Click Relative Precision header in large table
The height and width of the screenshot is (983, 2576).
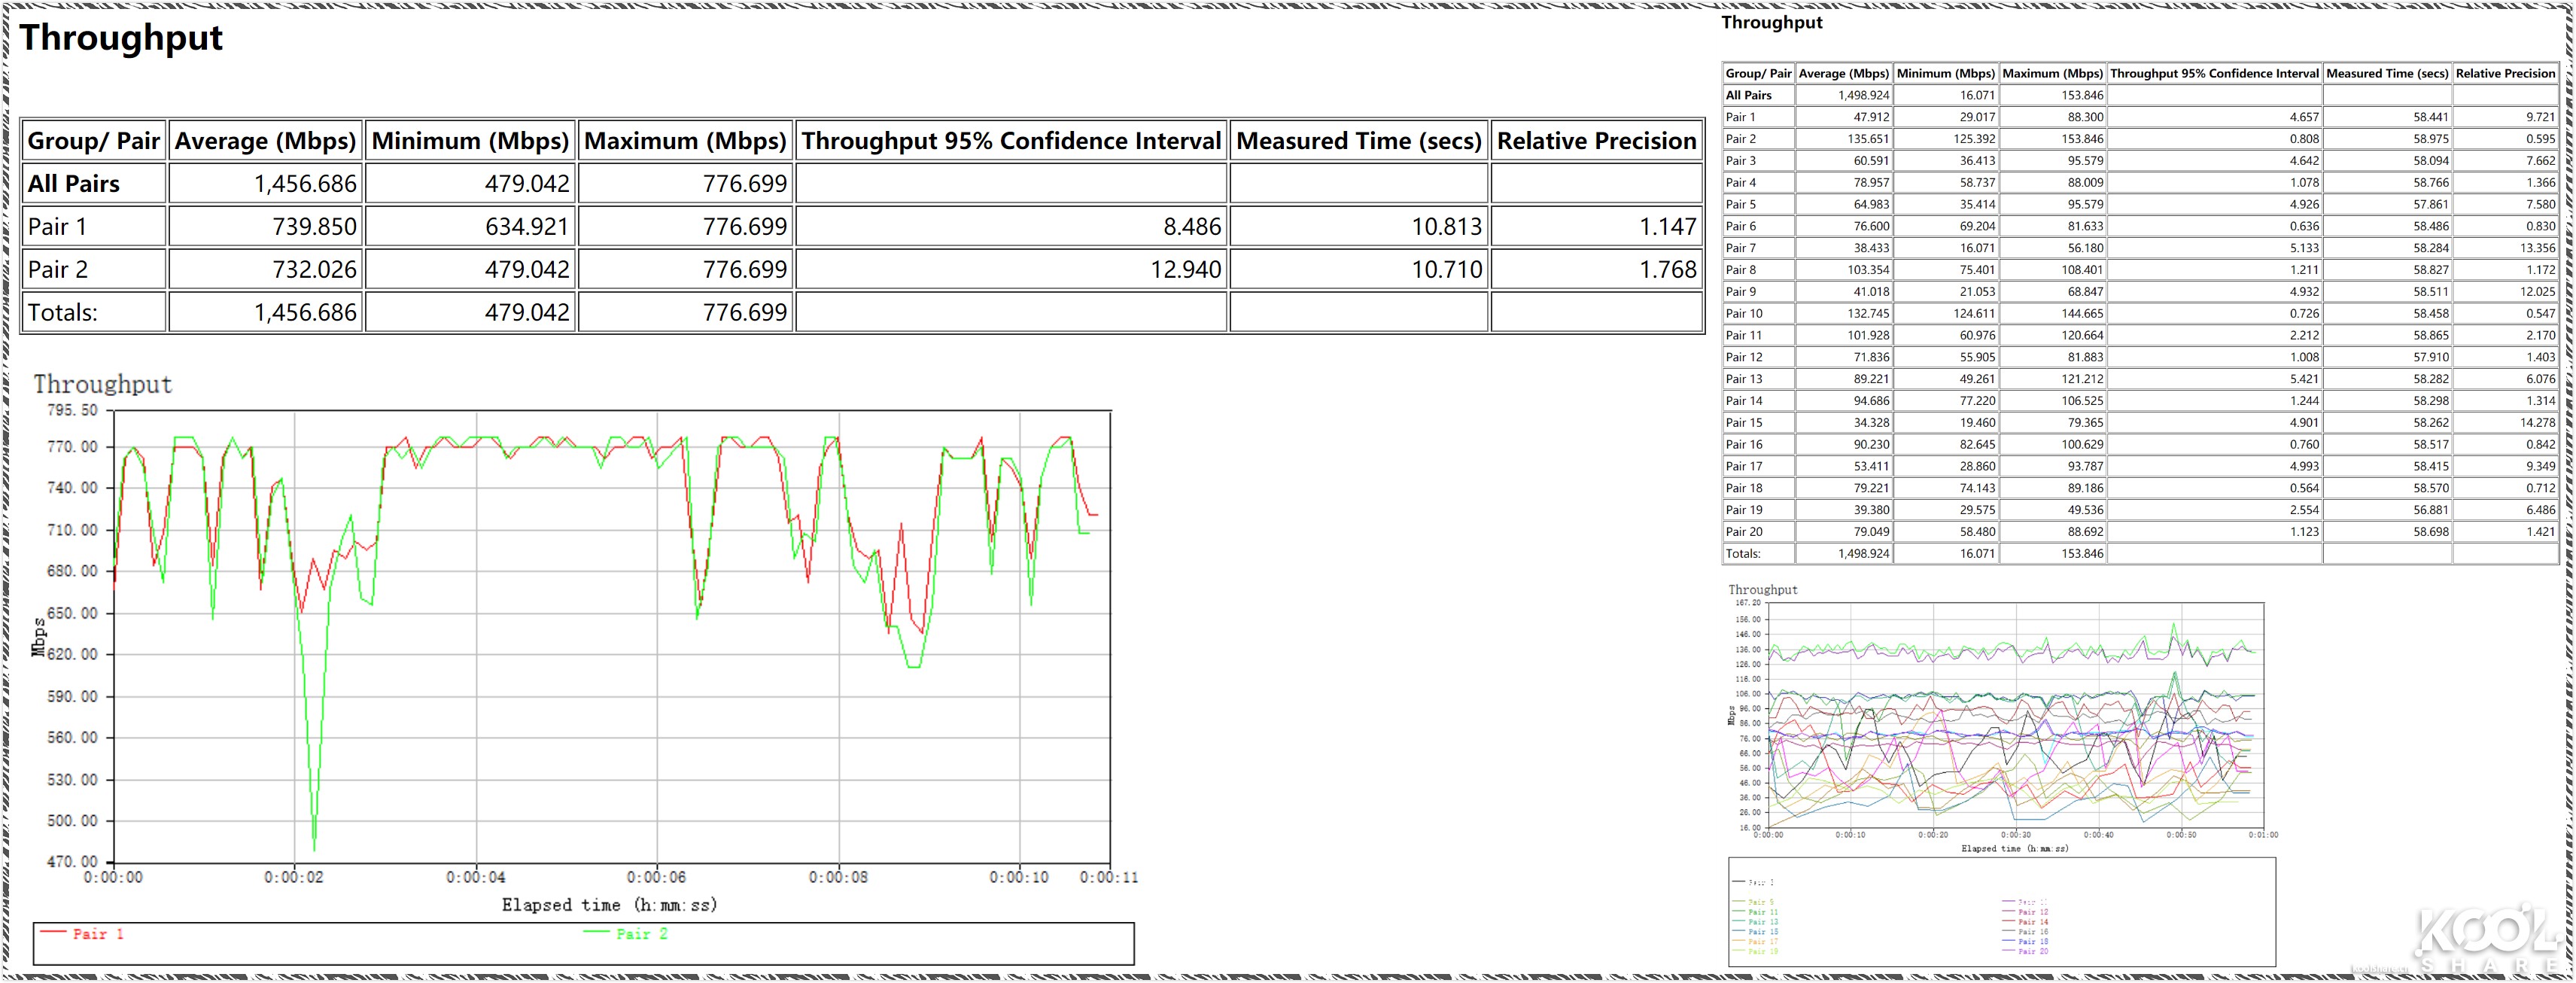1596,141
